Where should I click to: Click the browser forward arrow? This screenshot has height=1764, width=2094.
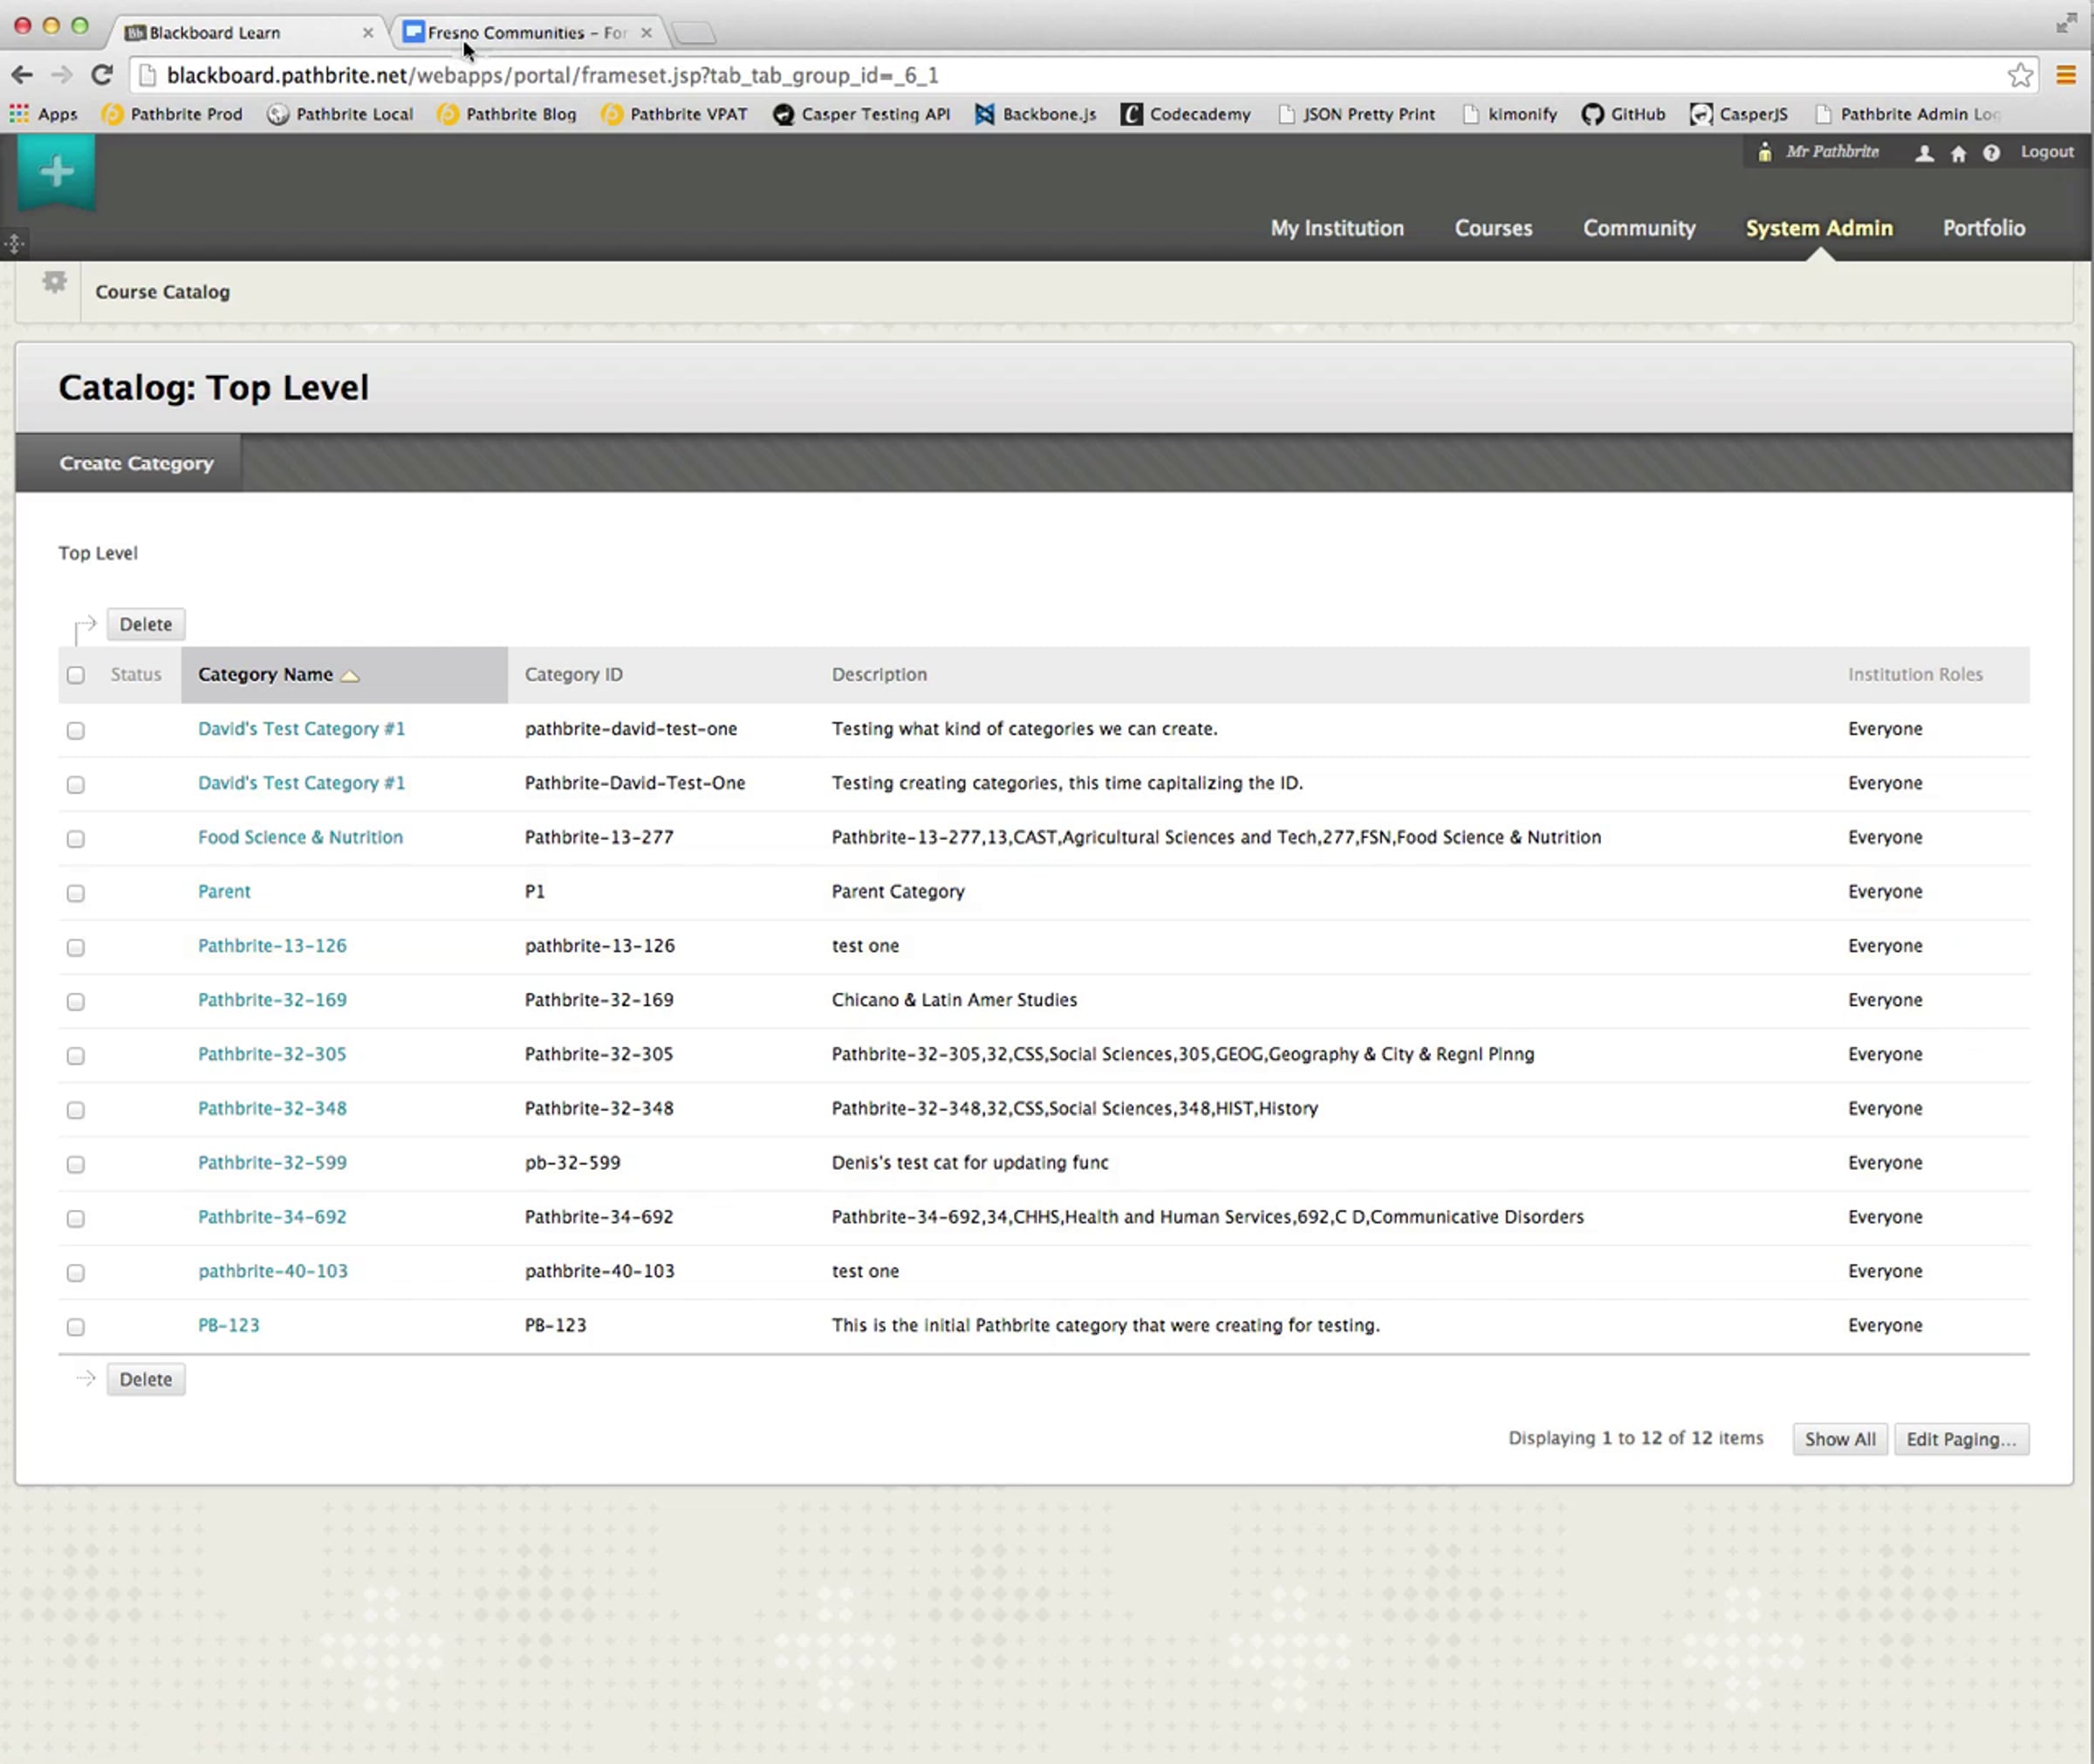click(x=62, y=75)
